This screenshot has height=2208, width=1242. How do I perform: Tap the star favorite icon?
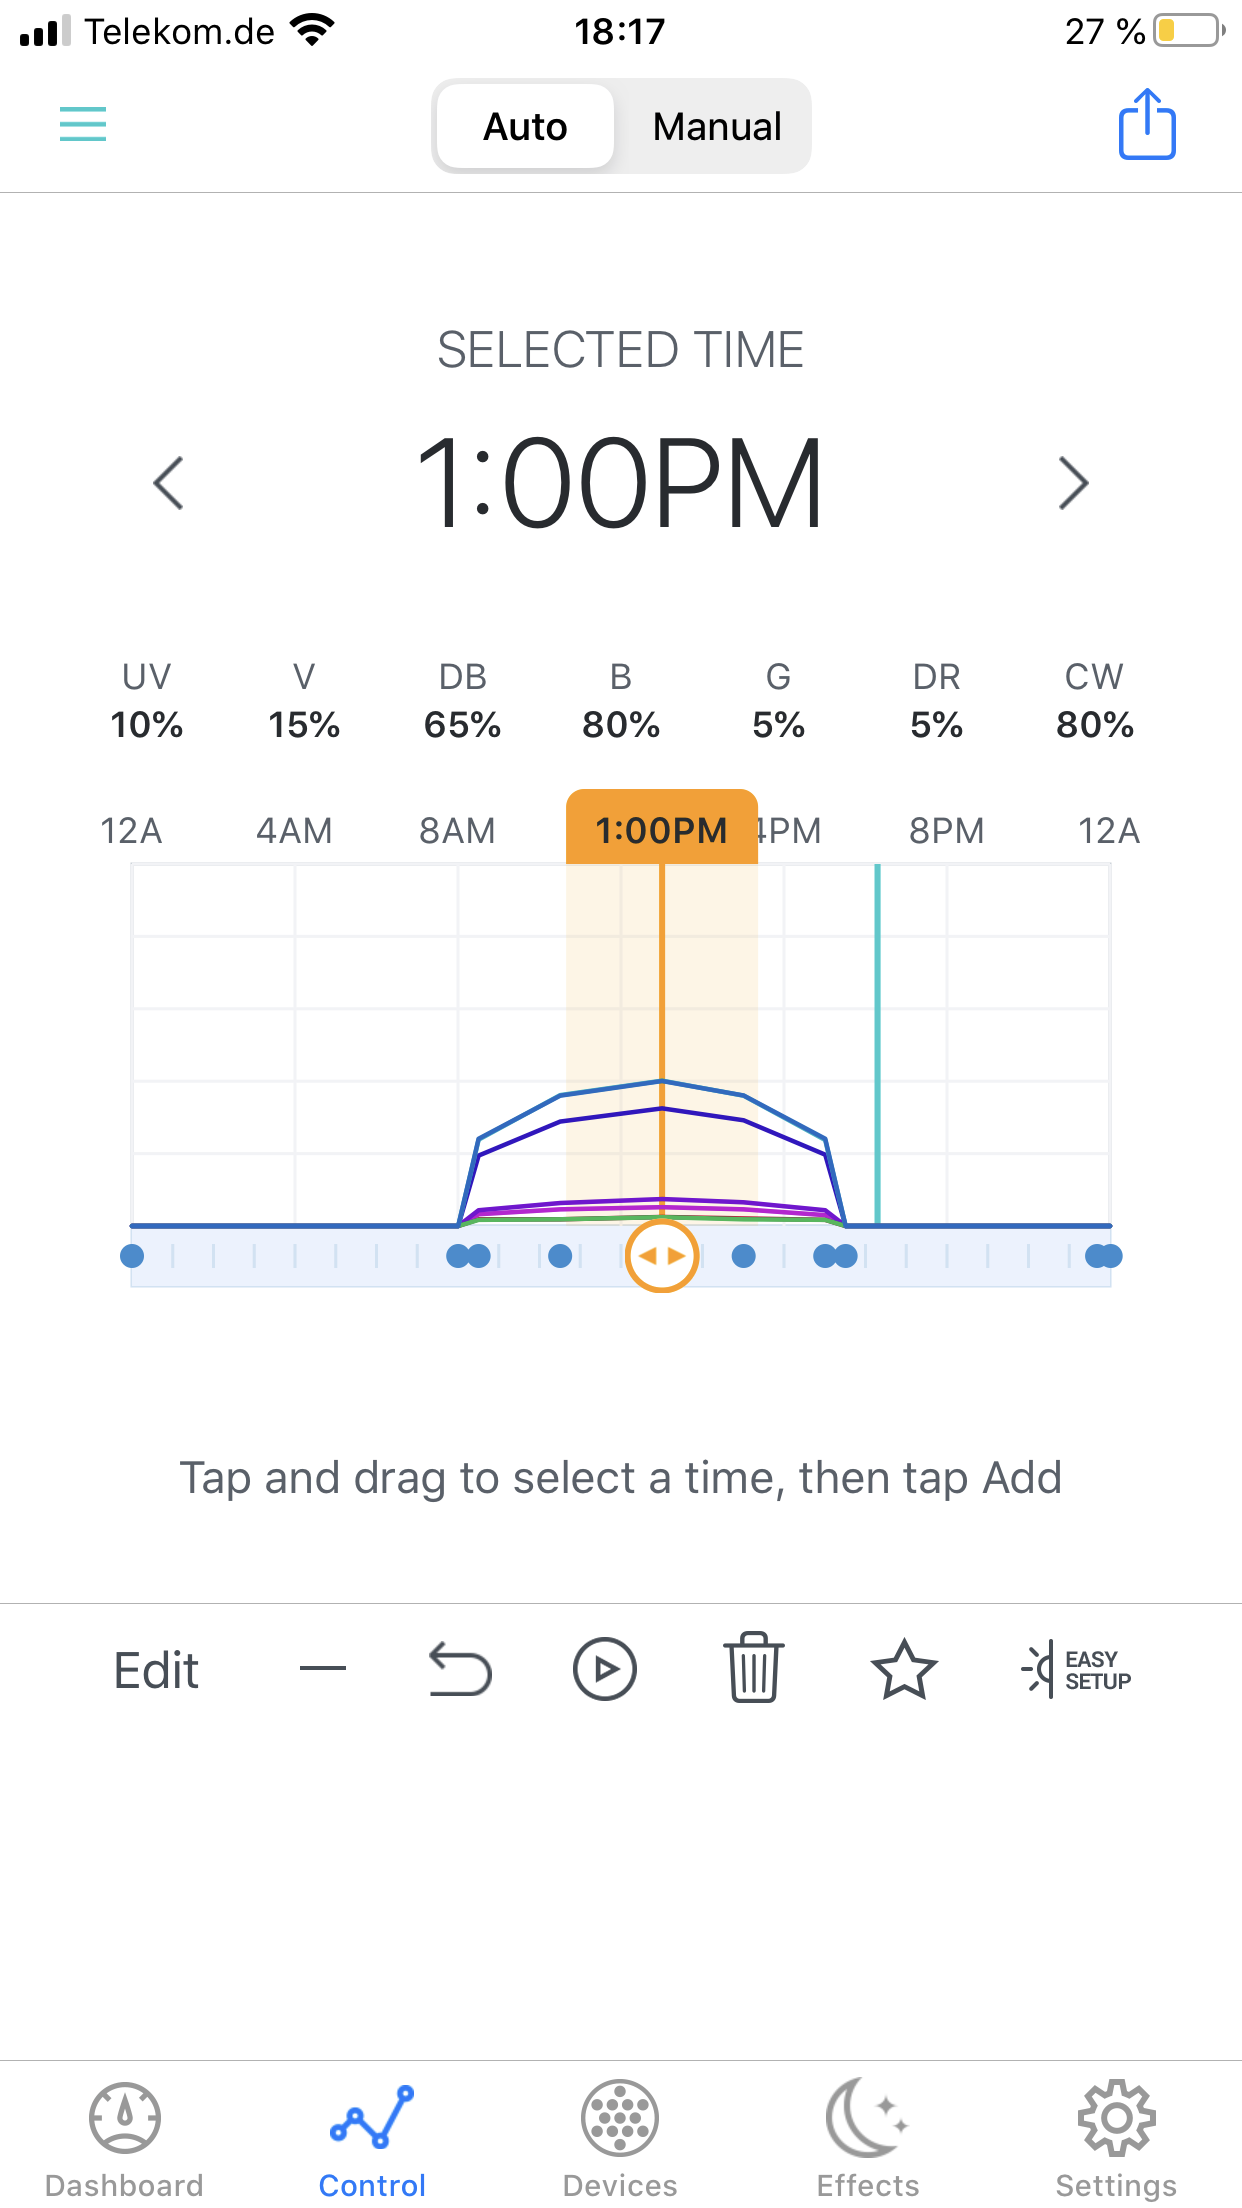(904, 1669)
